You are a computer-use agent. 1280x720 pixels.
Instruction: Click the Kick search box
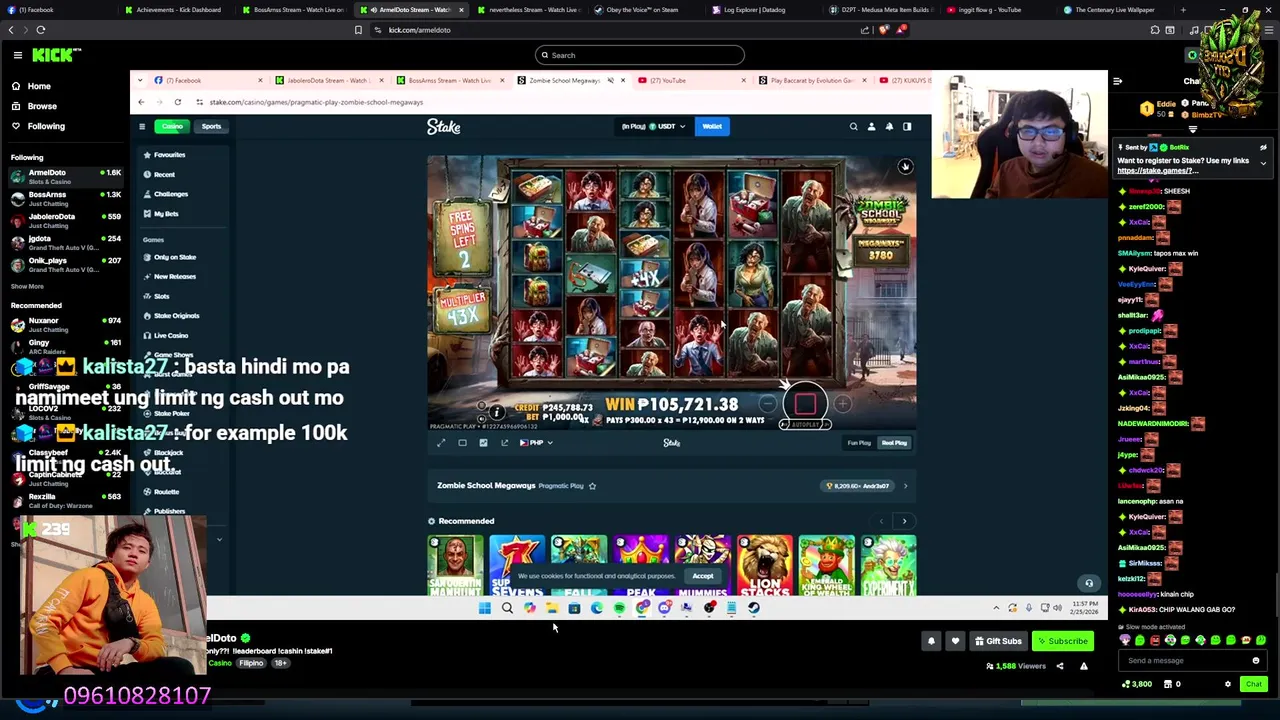640,55
